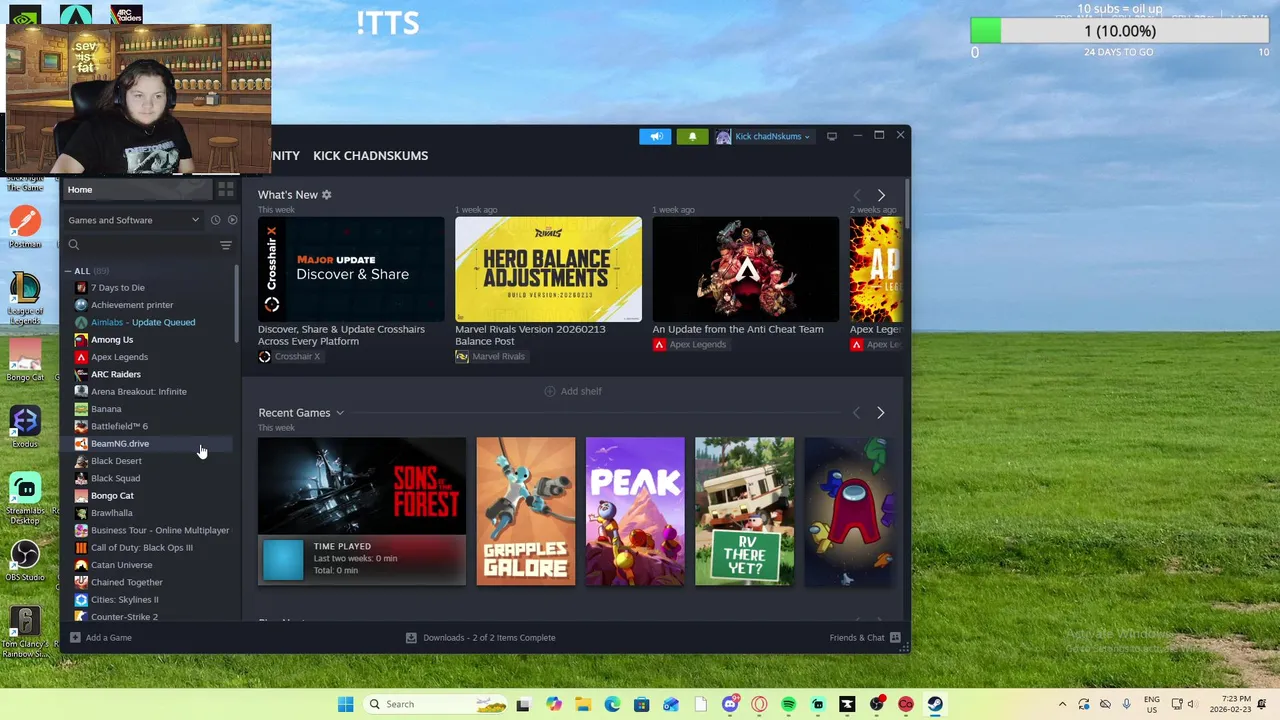The height and width of the screenshot is (720, 1280).
Task: Advance Recent Games shelf to the right
Action: (880, 413)
